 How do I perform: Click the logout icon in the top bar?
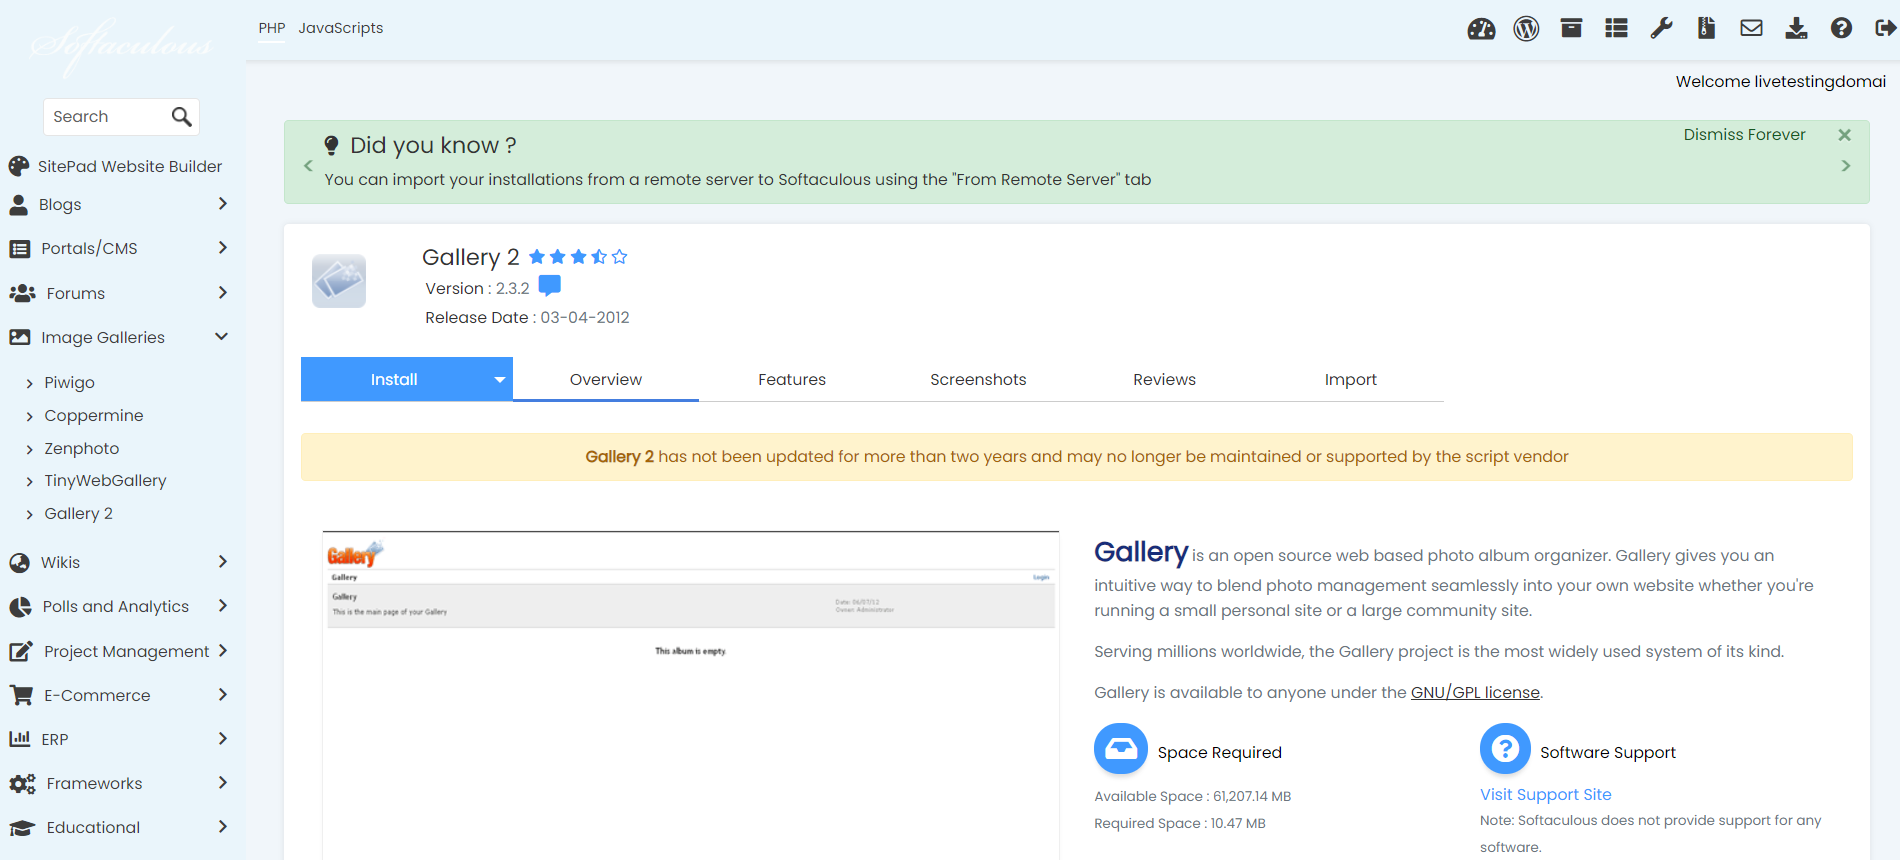coord(1885,29)
